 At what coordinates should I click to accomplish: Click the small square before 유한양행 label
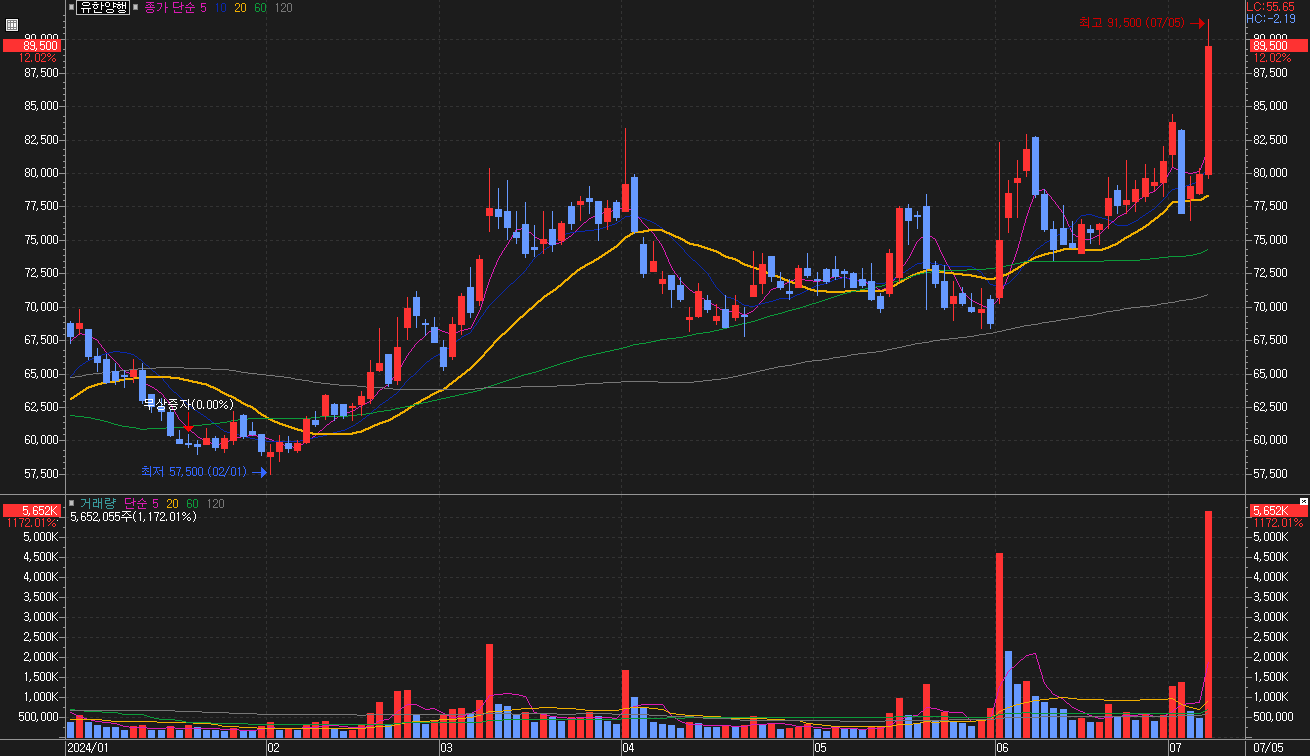click(x=71, y=7)
